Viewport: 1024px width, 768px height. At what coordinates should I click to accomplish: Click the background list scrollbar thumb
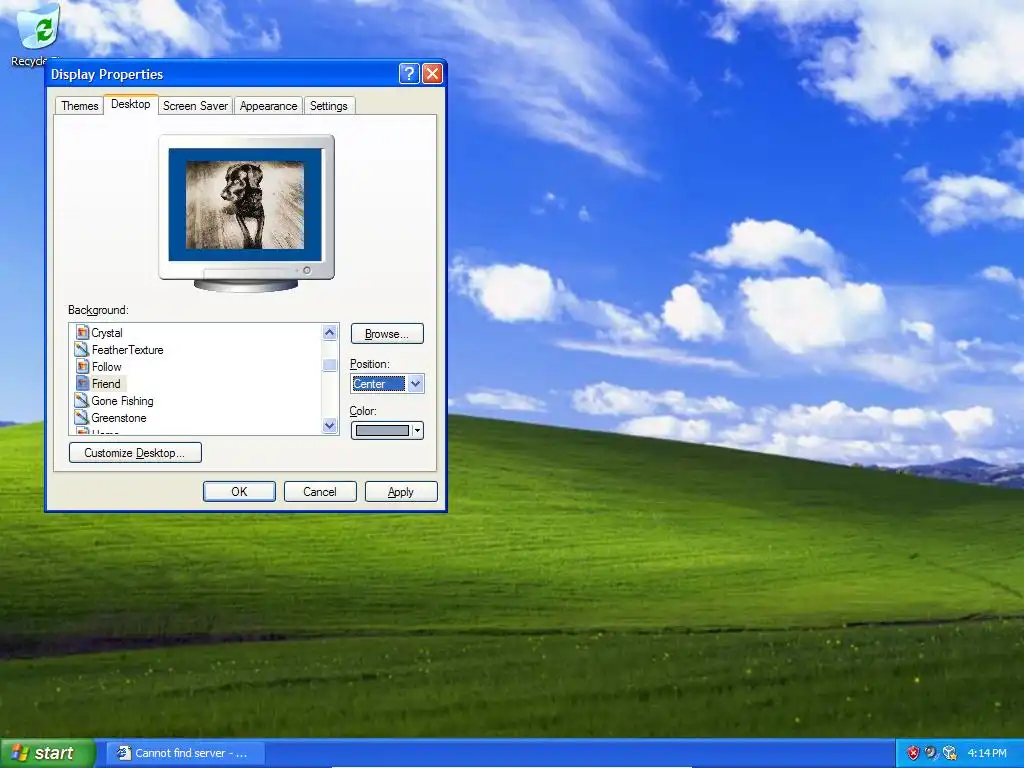(330, 364)
